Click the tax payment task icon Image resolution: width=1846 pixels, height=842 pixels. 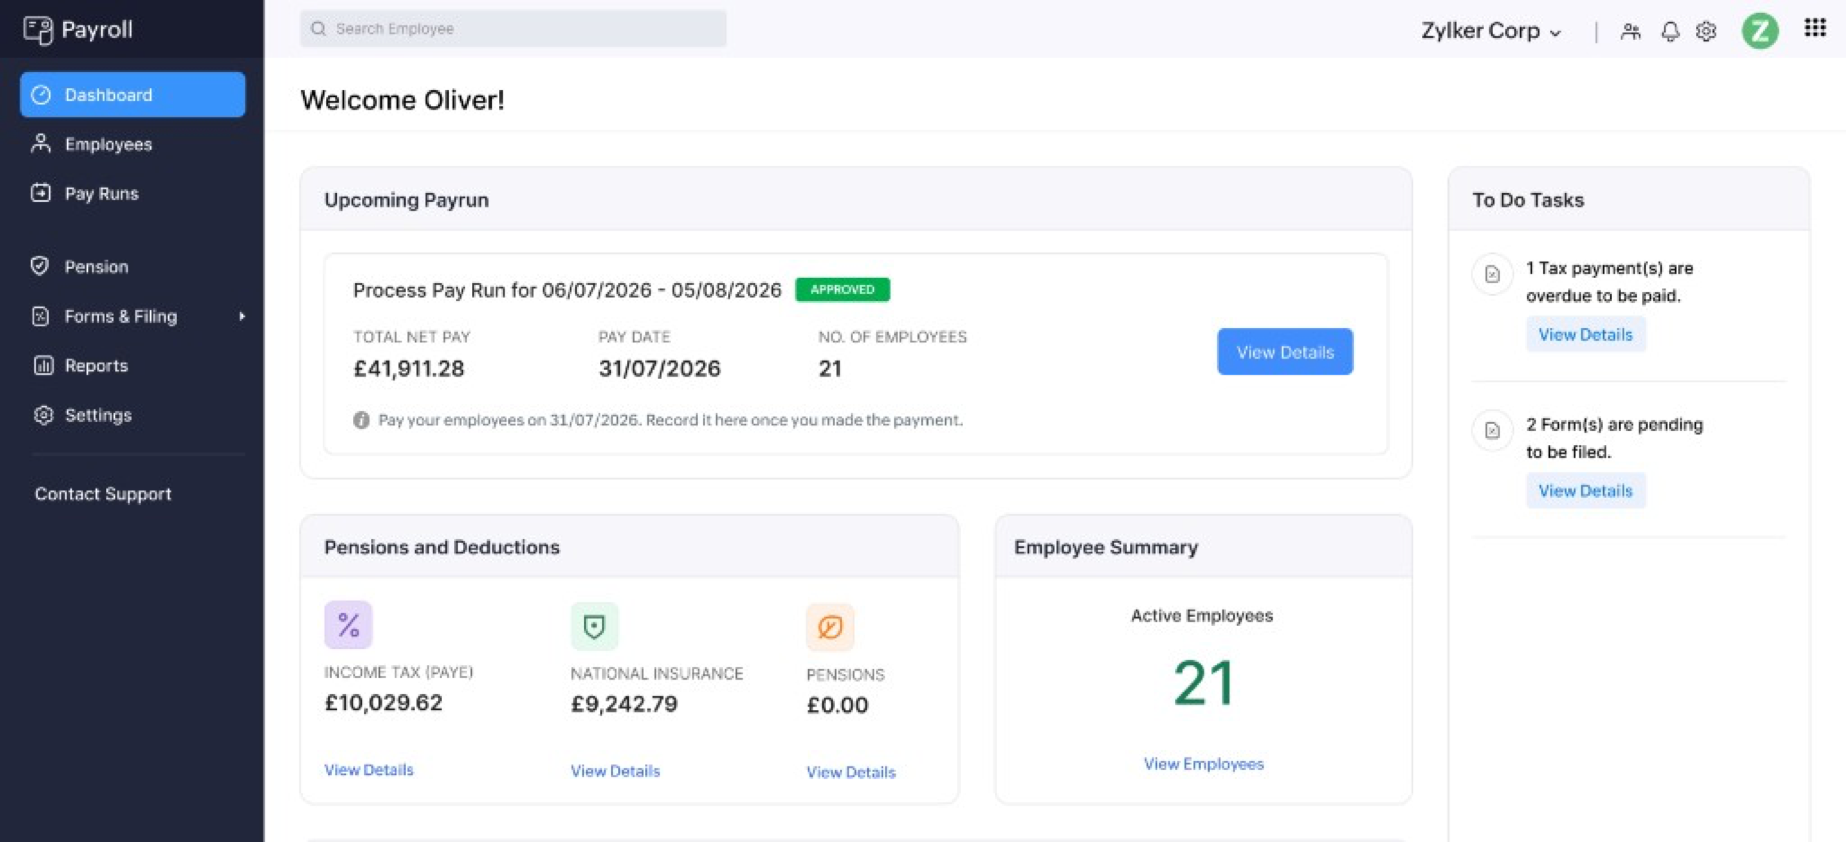1492,274
